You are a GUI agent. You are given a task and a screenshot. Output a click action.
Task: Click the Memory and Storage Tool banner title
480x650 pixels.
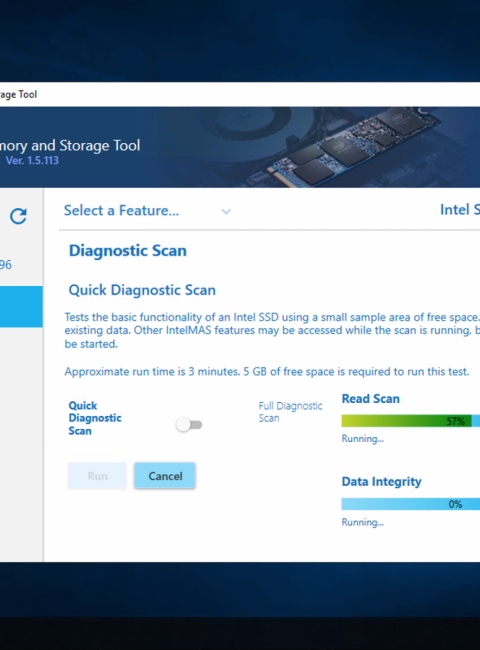(70, 146)
